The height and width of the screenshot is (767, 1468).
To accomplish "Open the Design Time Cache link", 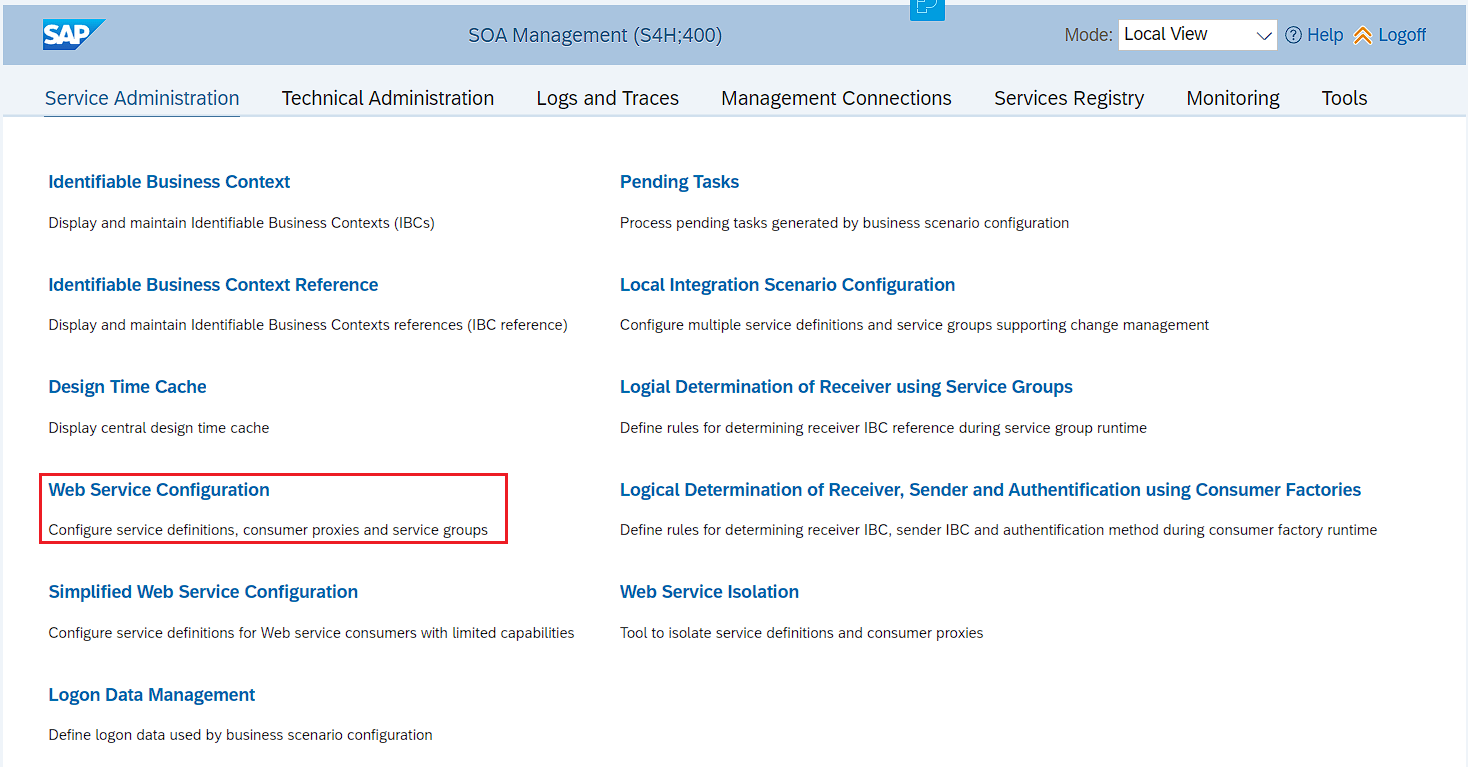I will pos(127,387).
